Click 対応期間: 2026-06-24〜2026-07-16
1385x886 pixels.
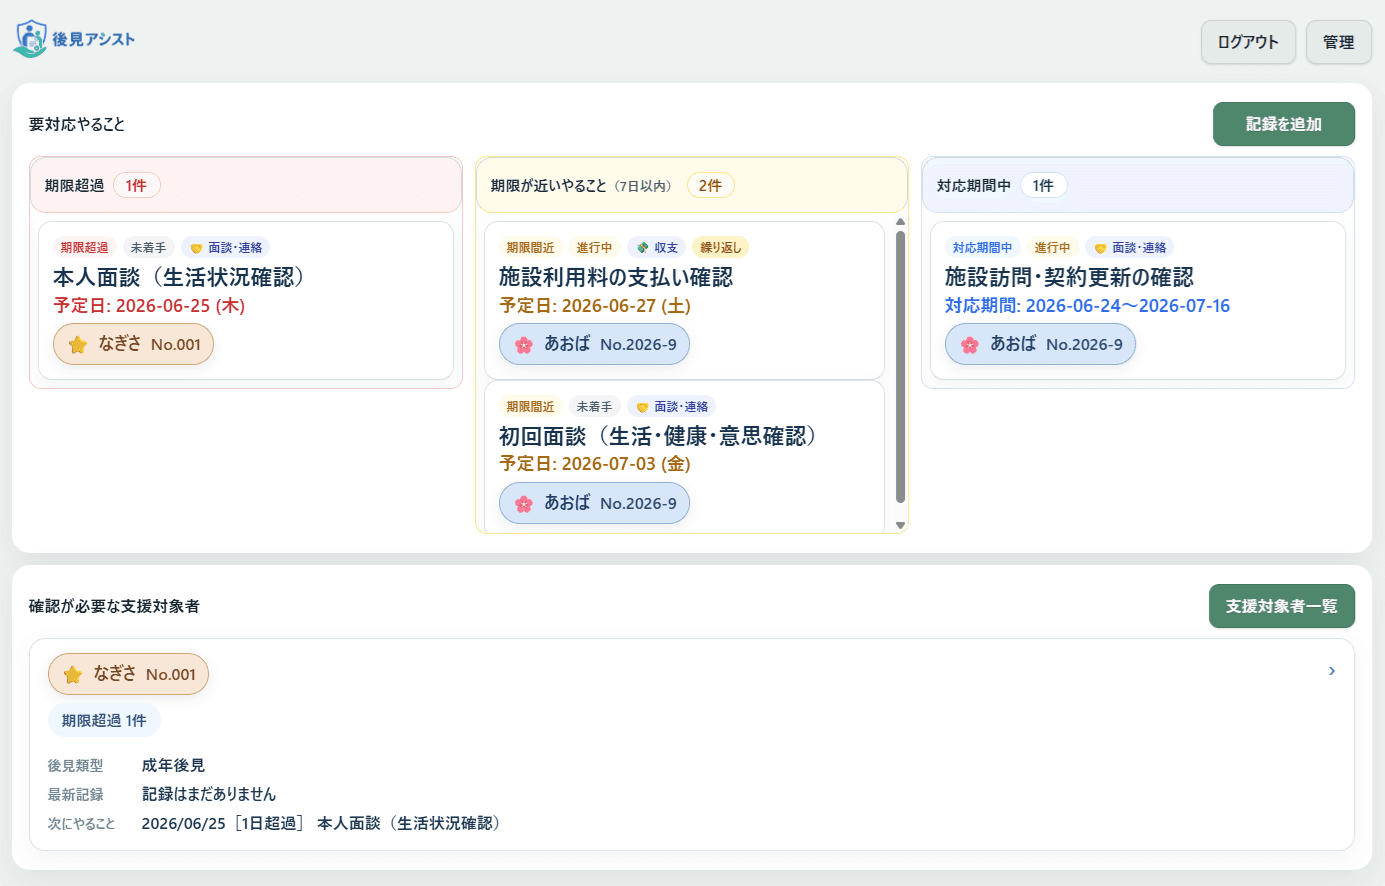click(x=1087, y=306)
